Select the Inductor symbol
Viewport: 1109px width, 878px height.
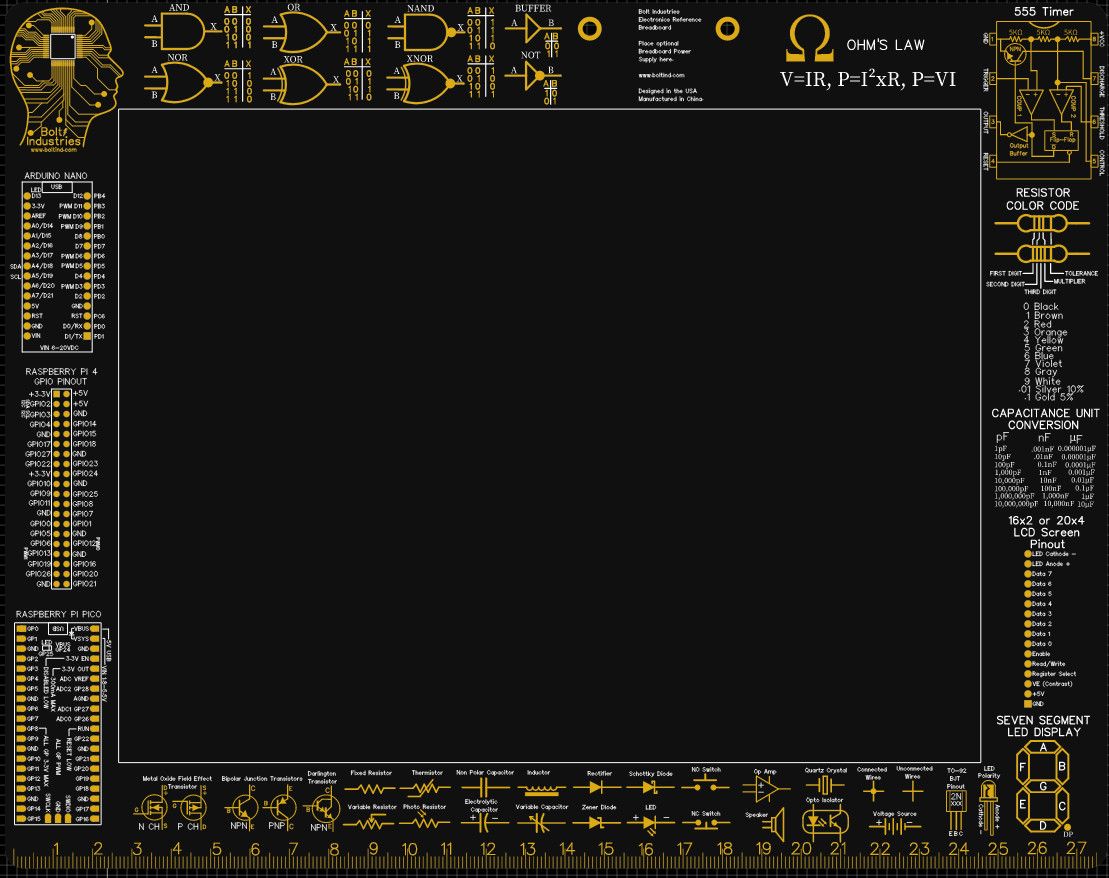pos(542,787)
